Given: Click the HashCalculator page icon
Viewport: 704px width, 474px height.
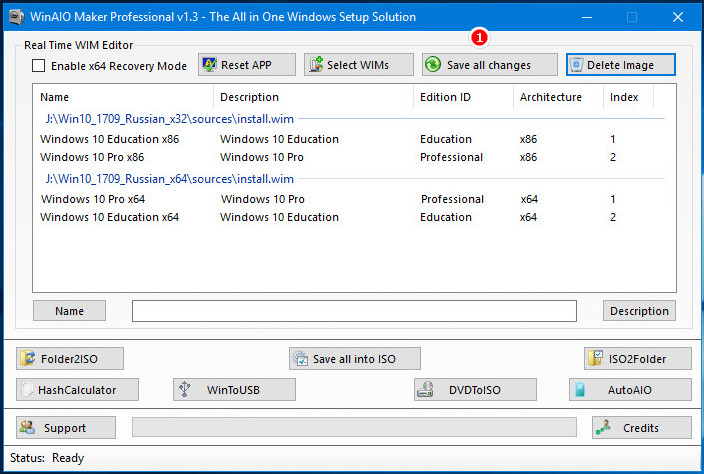Looking at the screenshot, I should 27,389.
